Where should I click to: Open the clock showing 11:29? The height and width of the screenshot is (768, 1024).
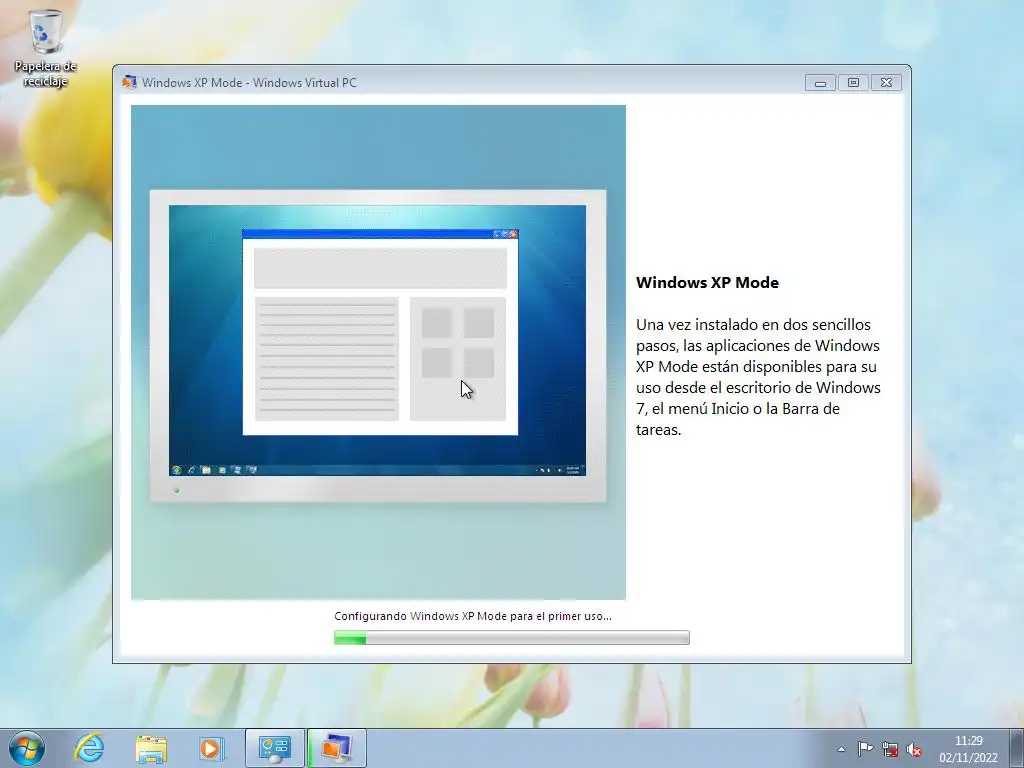(x=968, y=749)
